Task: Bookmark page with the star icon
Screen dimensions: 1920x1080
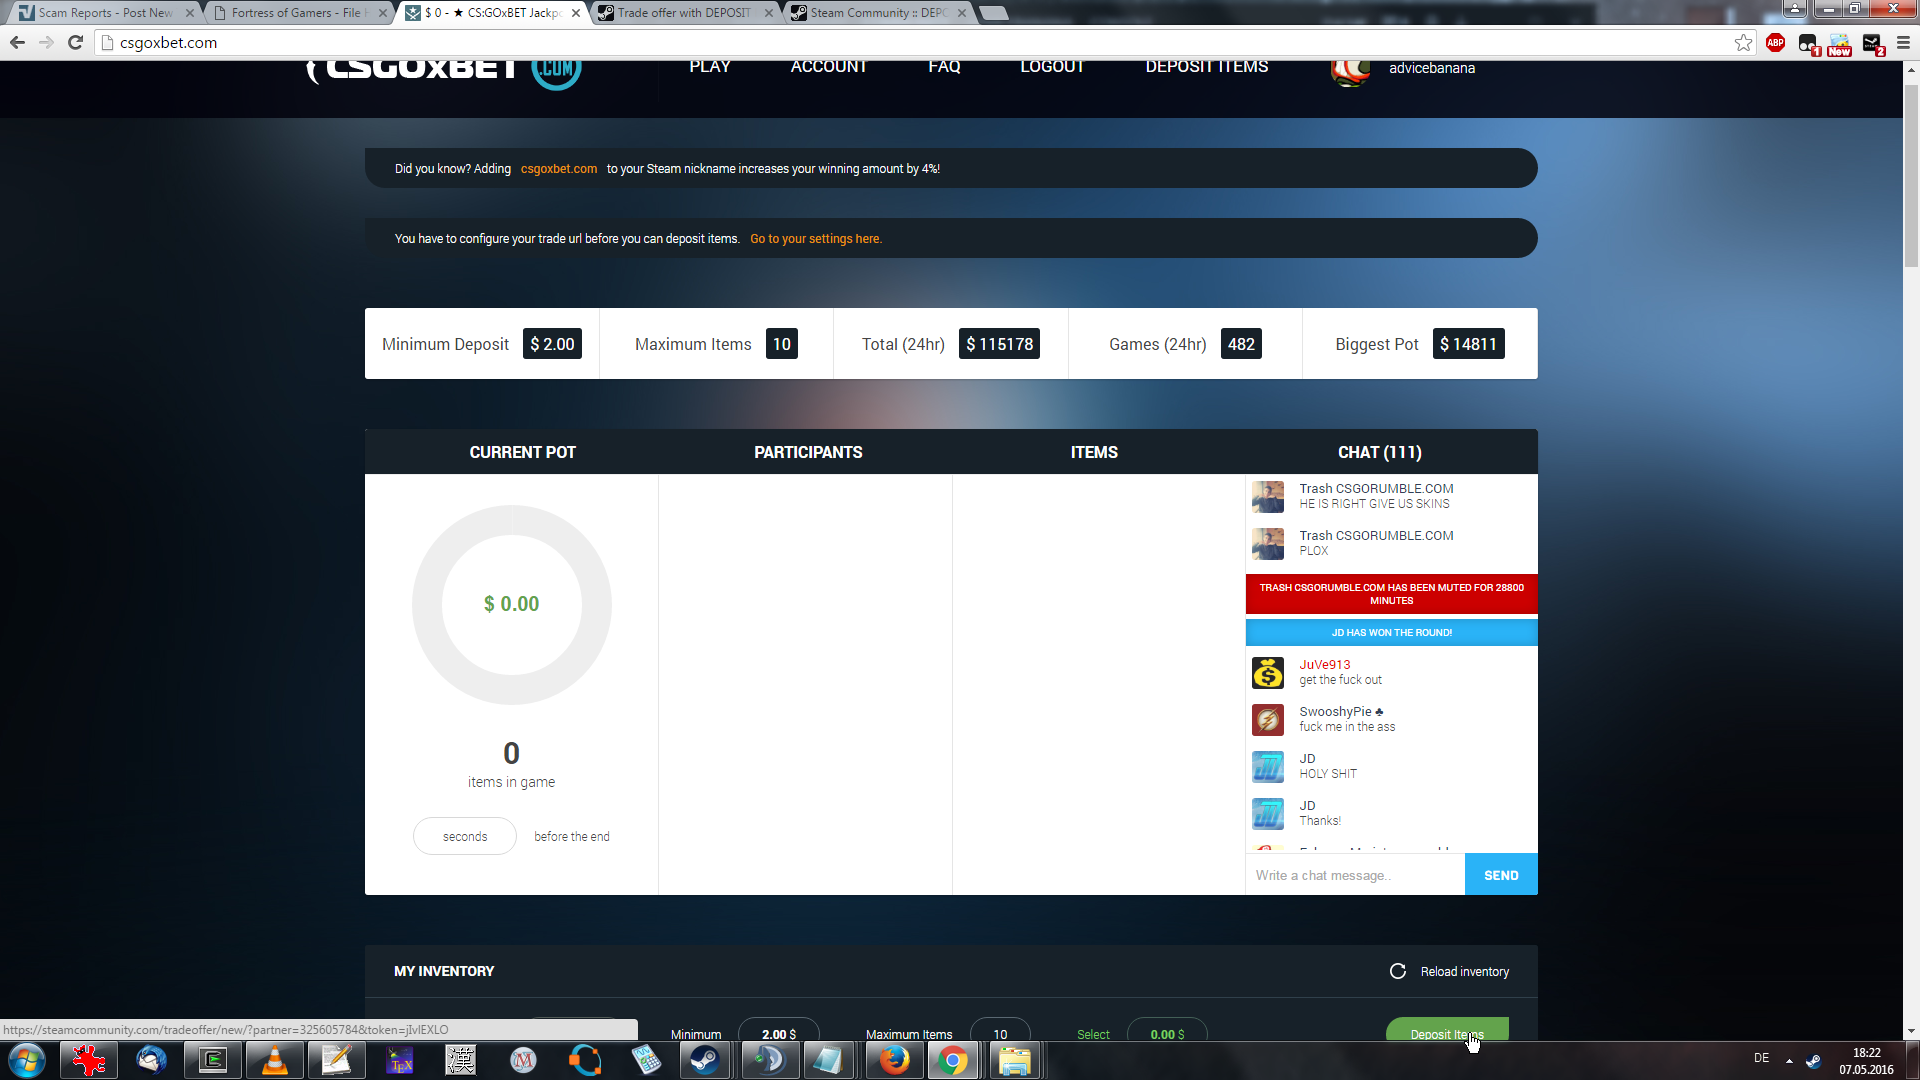Action: (1743, 42)
